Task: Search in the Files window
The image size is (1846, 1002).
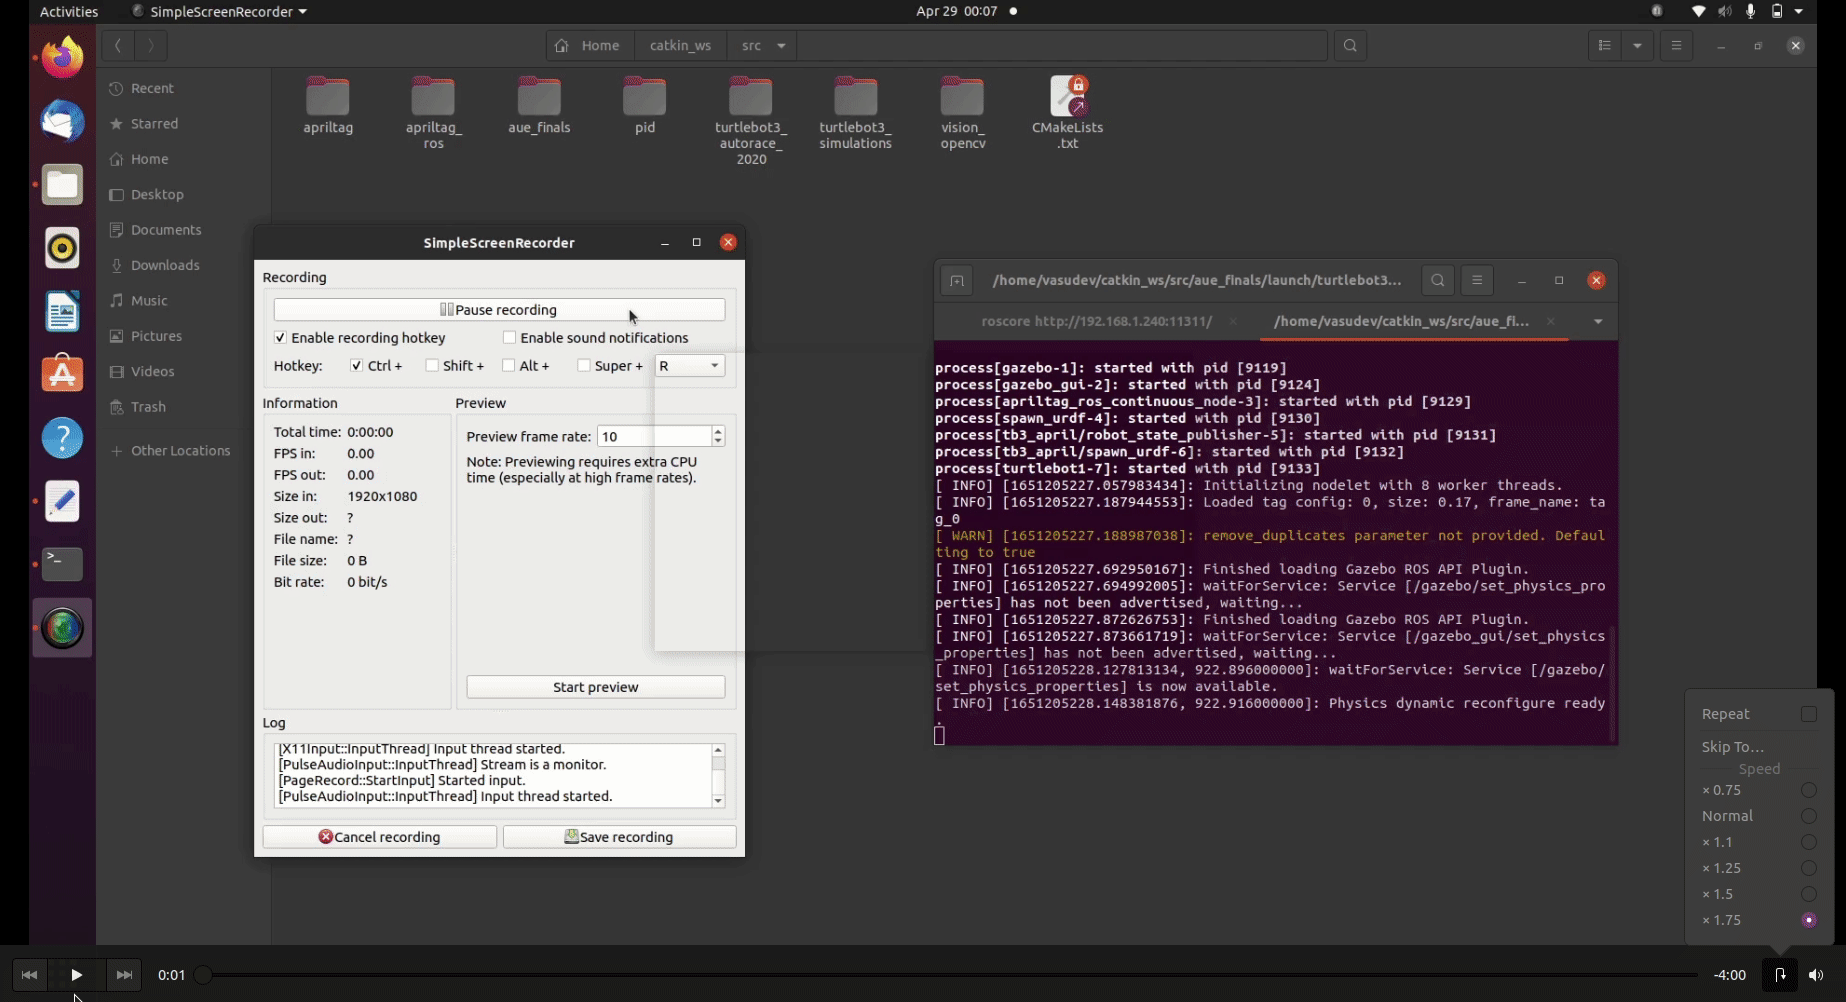Action: tap(1350, 45)
